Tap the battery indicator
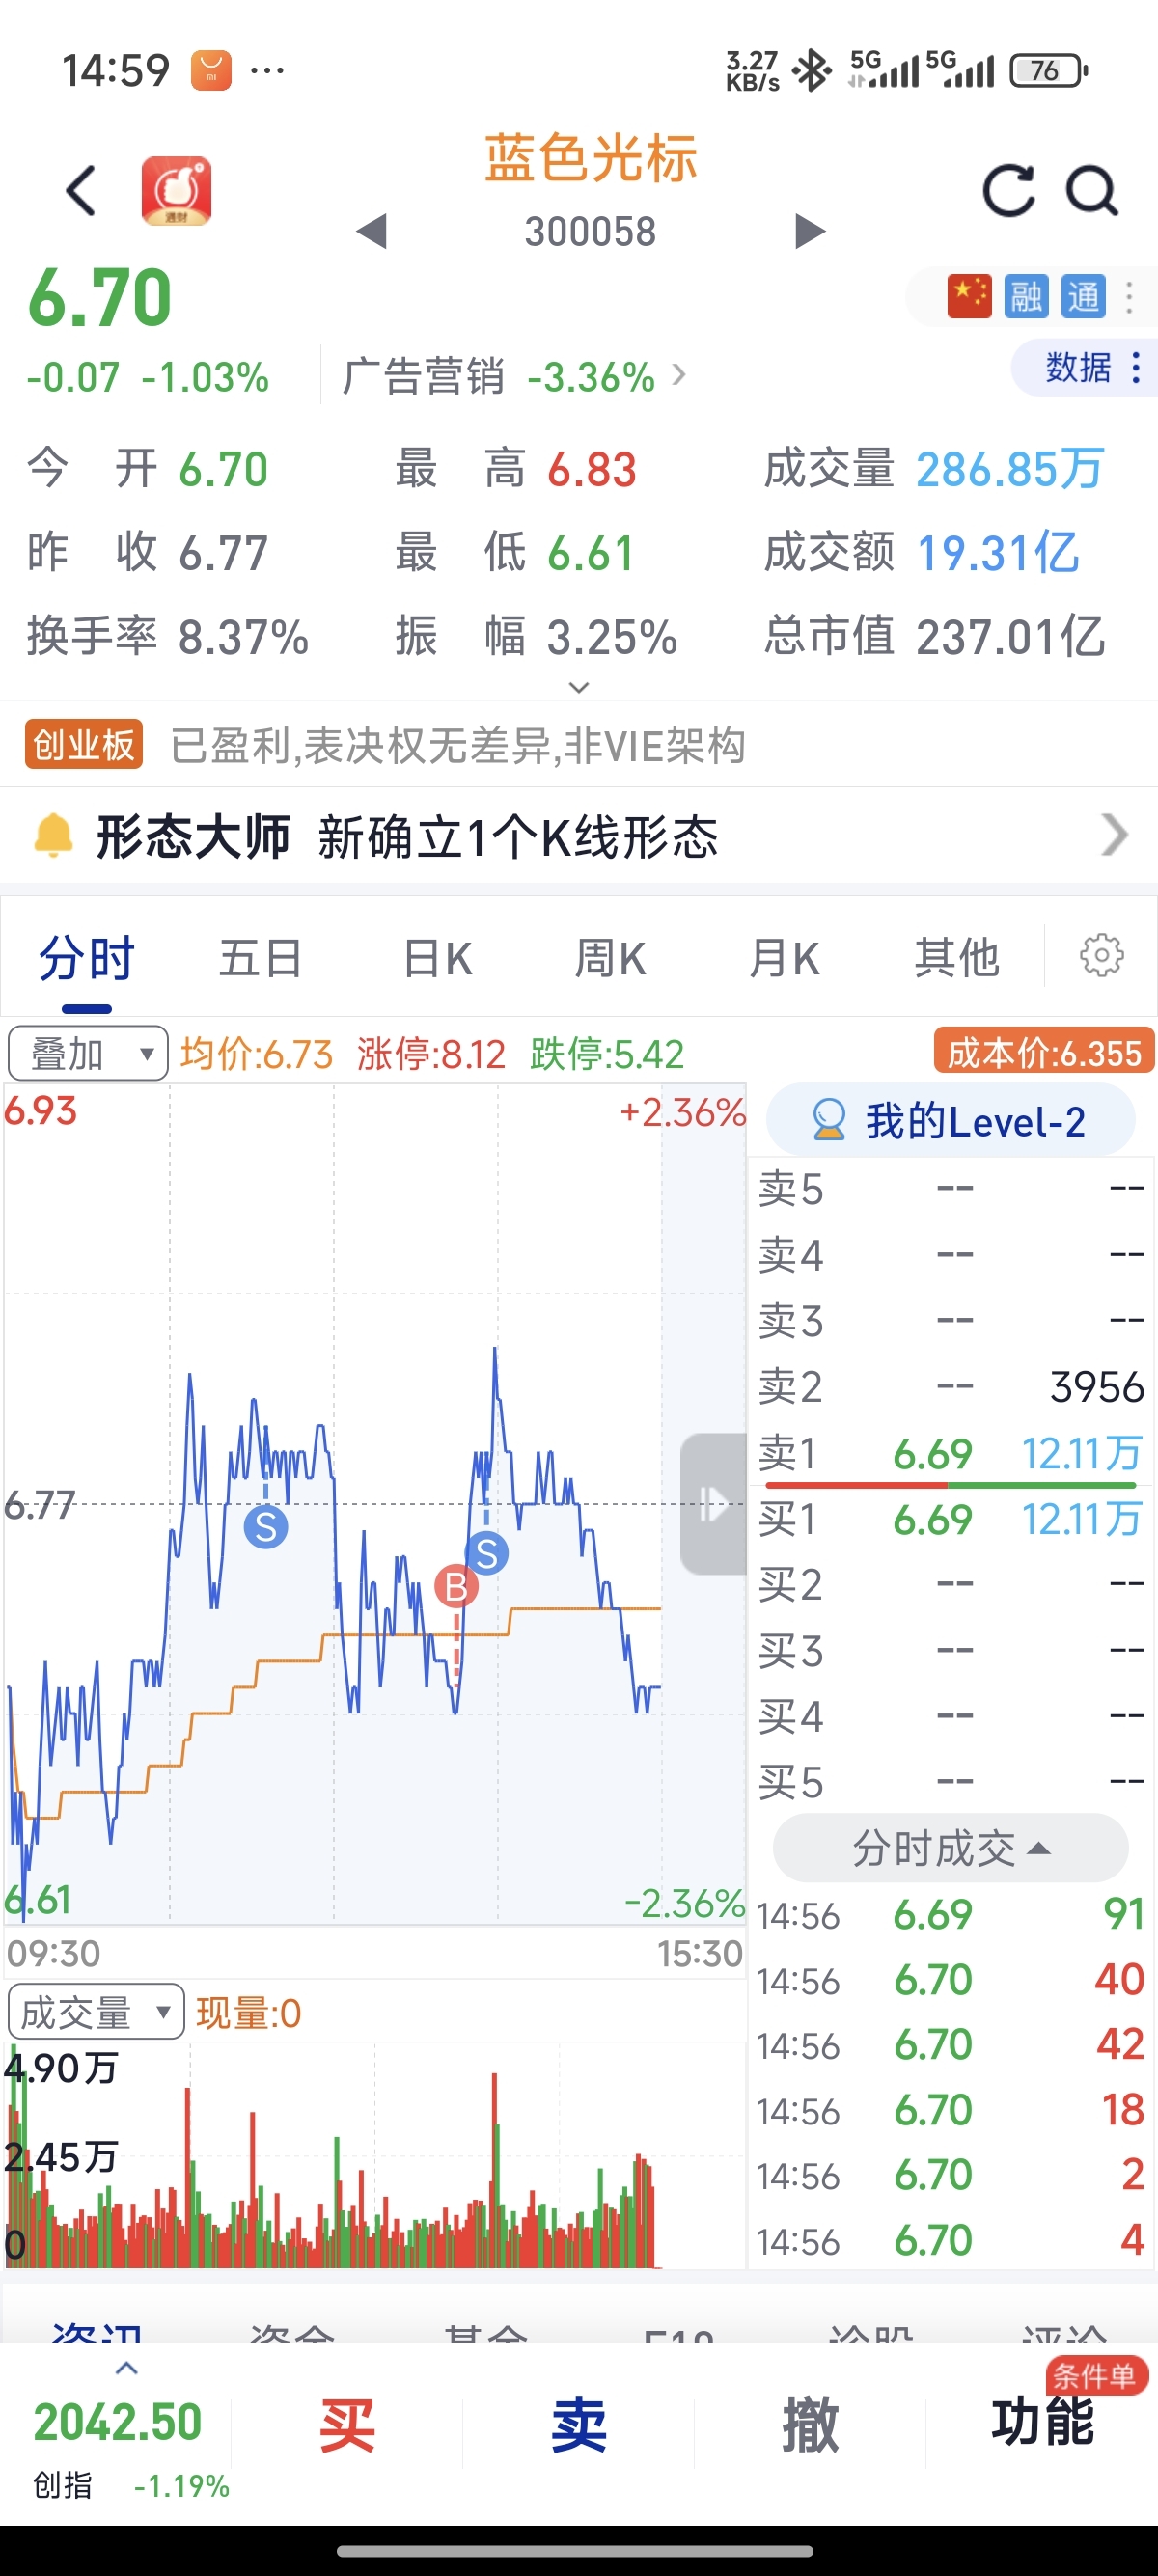This screenshot has height=2576, width=1158. [1048, 70]
